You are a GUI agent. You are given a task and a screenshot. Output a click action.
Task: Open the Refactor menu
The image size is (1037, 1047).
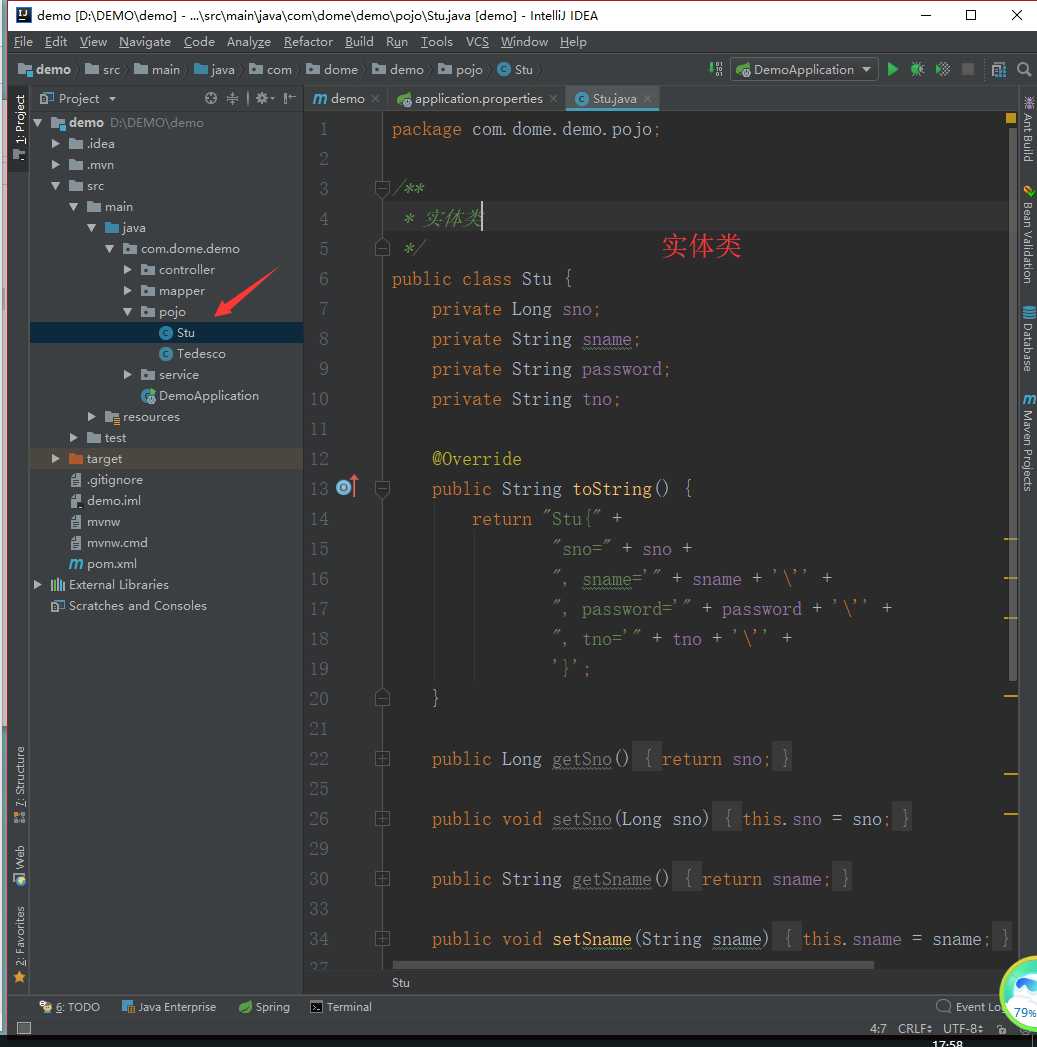coord(308,41)
